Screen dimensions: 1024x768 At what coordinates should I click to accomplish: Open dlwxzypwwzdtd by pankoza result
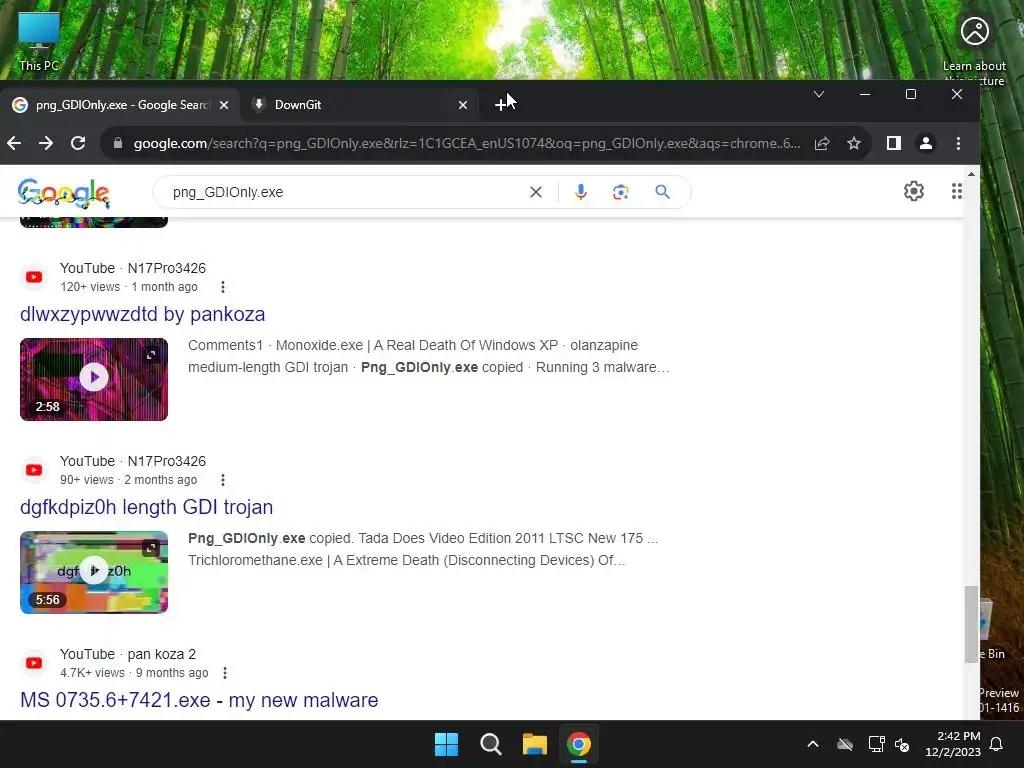pyautogui.click(x=142, y=314)
